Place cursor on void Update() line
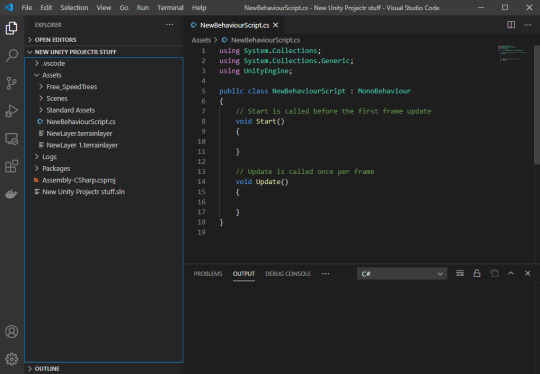Viewport: 540px width, 374px height. tap(262, 181)
